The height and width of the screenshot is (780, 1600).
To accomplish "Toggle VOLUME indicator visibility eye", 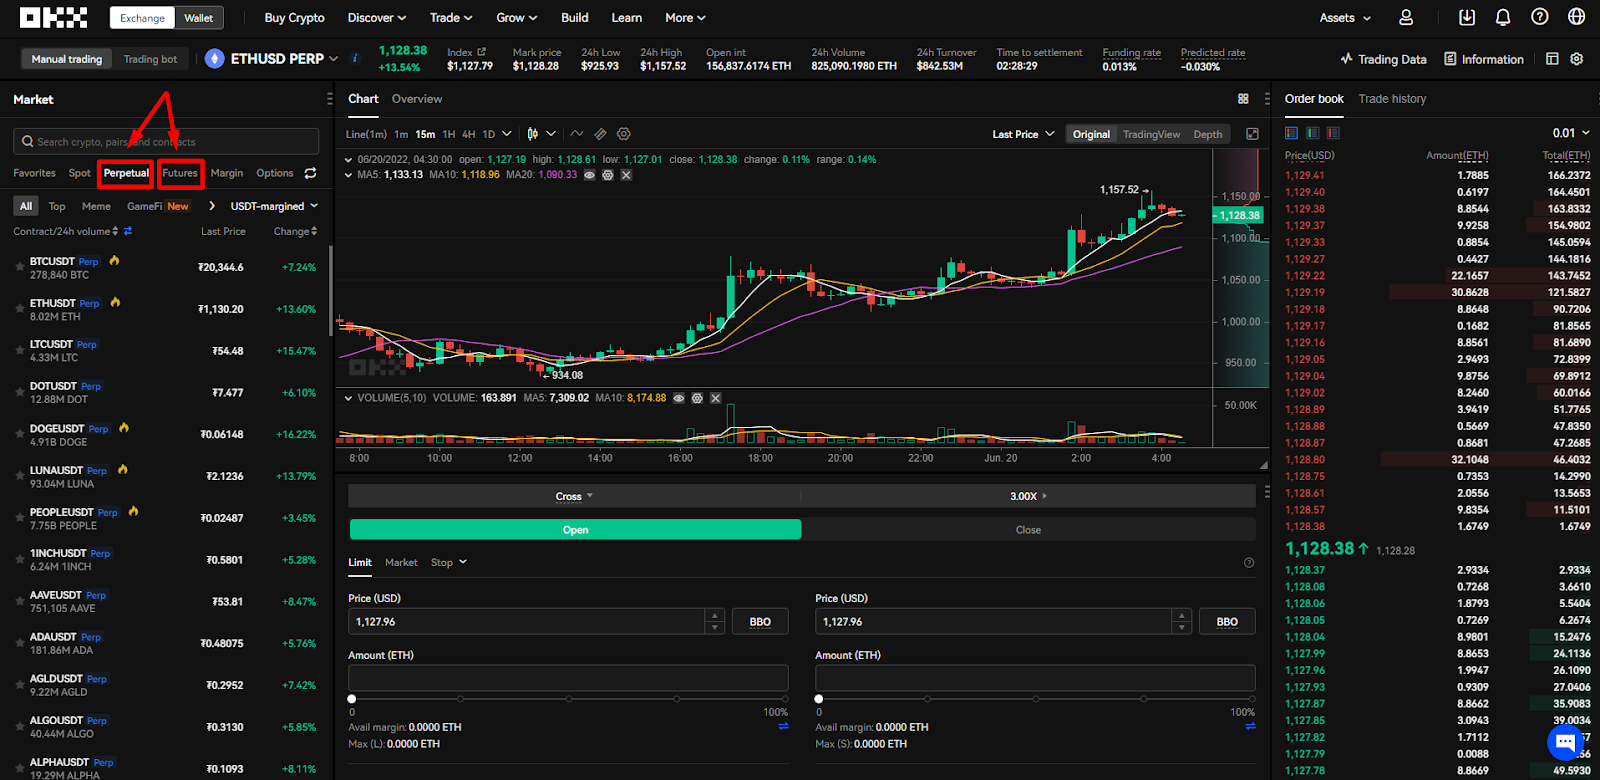I will coord(679,398).
